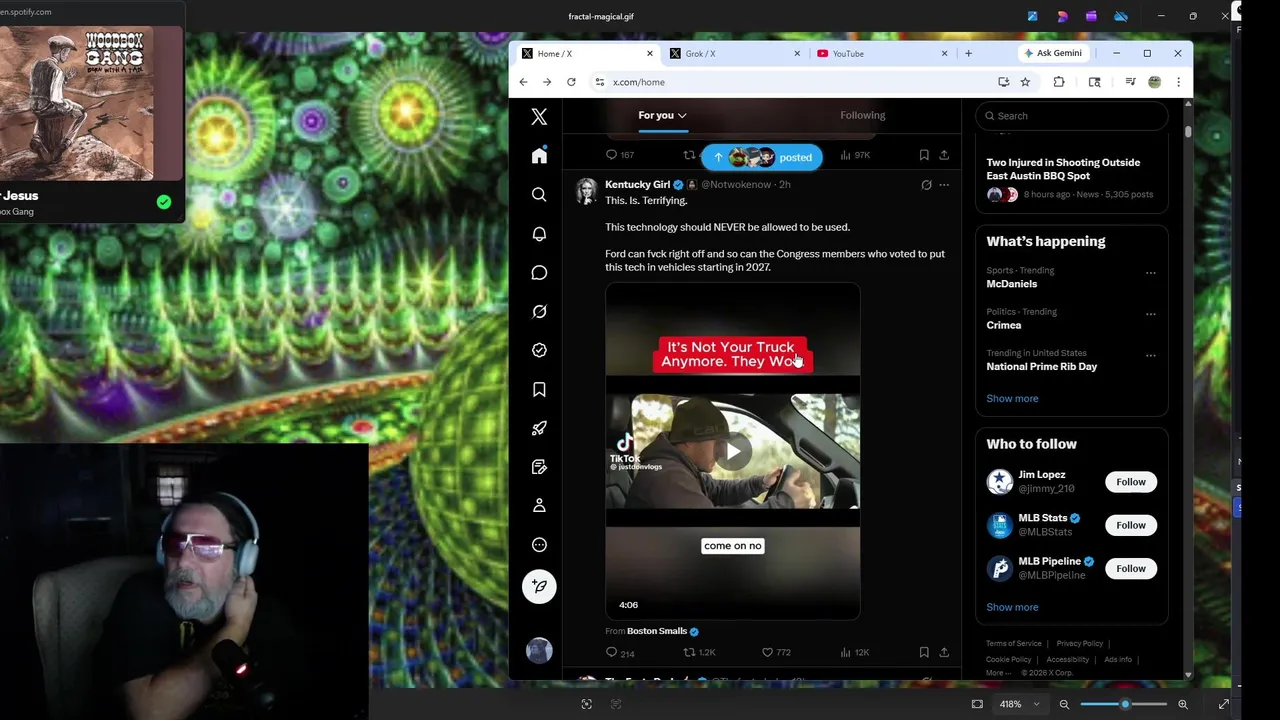The height and width of the screenshot is (720, 1280).
Task: Open Crimea trending topic
Action: [1003, 325]
